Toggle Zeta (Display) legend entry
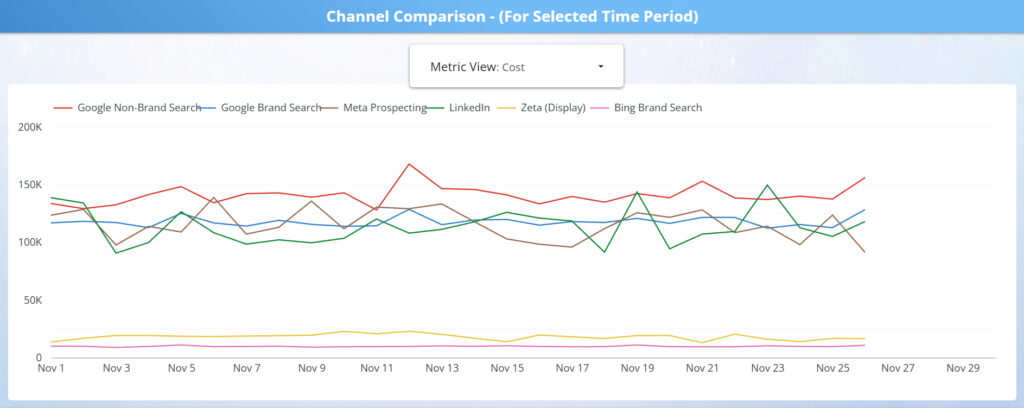The width and height of the screenshot is (1024, 408). 553,107
